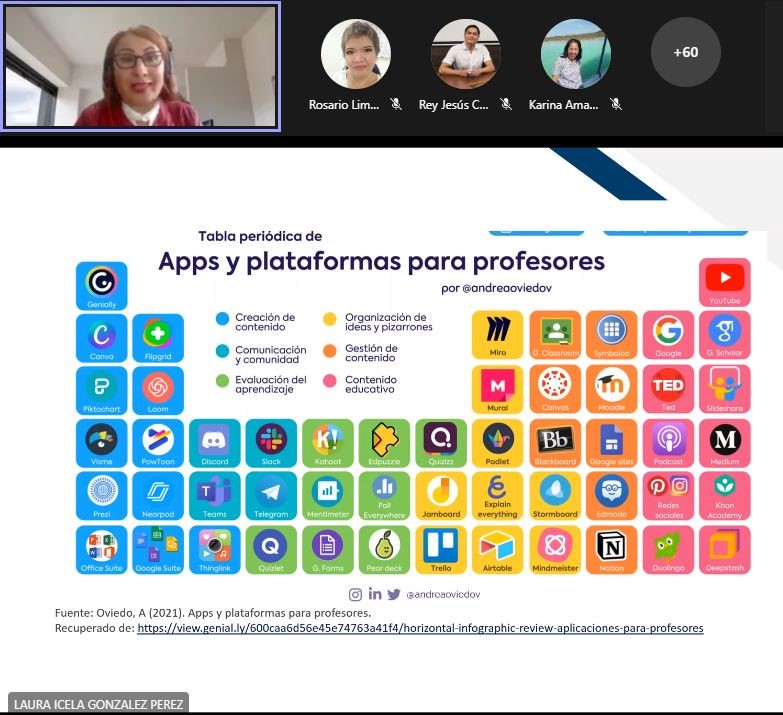Select the Prezi tile

tap(101, 496)
